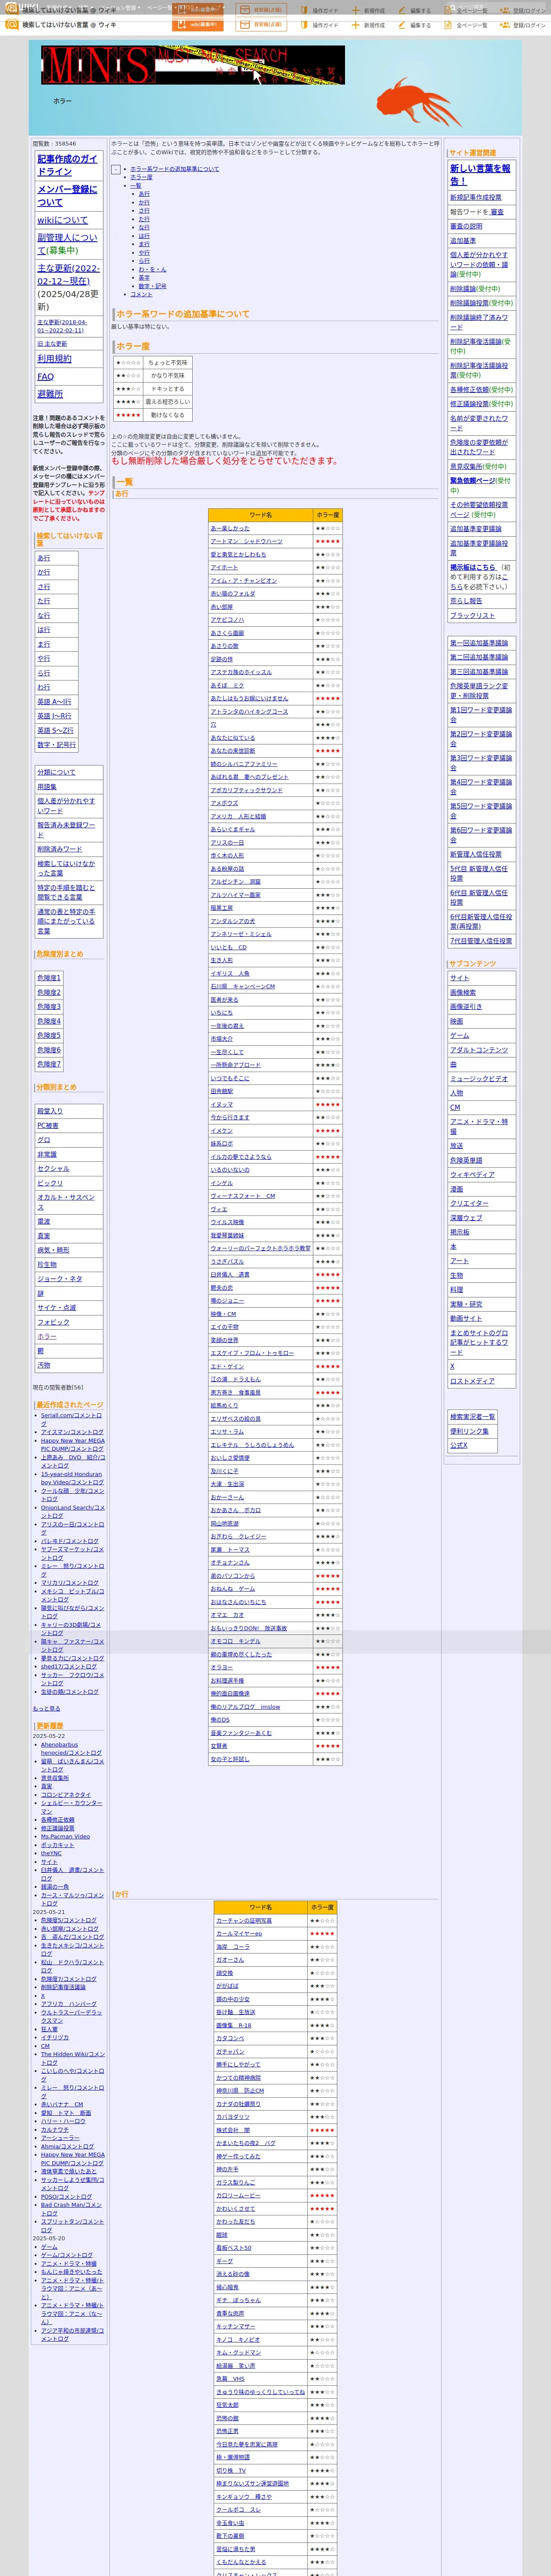The width and height of the screenshot is (551, 2576).
Task: Open 便利リンク集 link
Action: (469, 1431)
